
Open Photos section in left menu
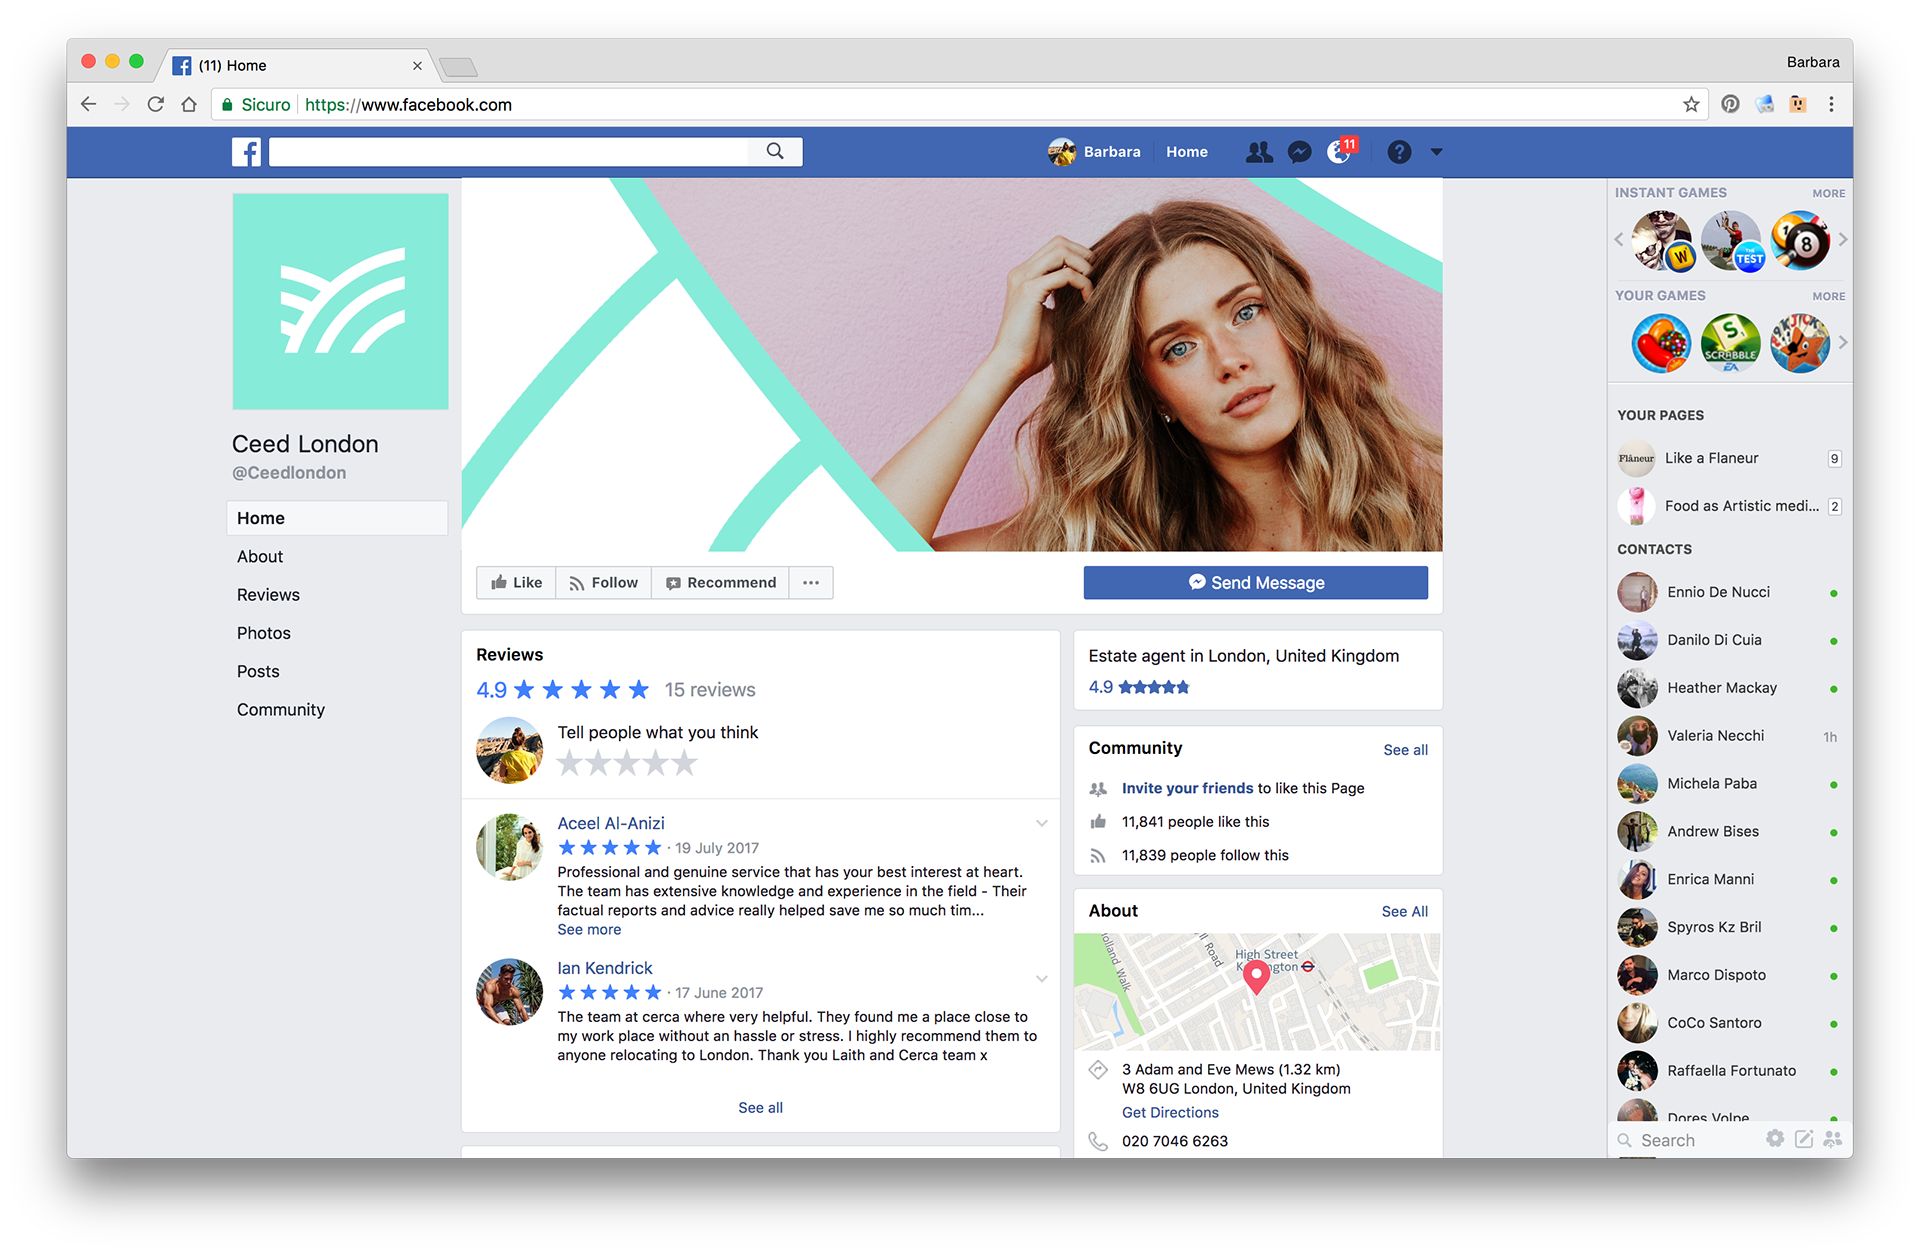tap(264, 633)
